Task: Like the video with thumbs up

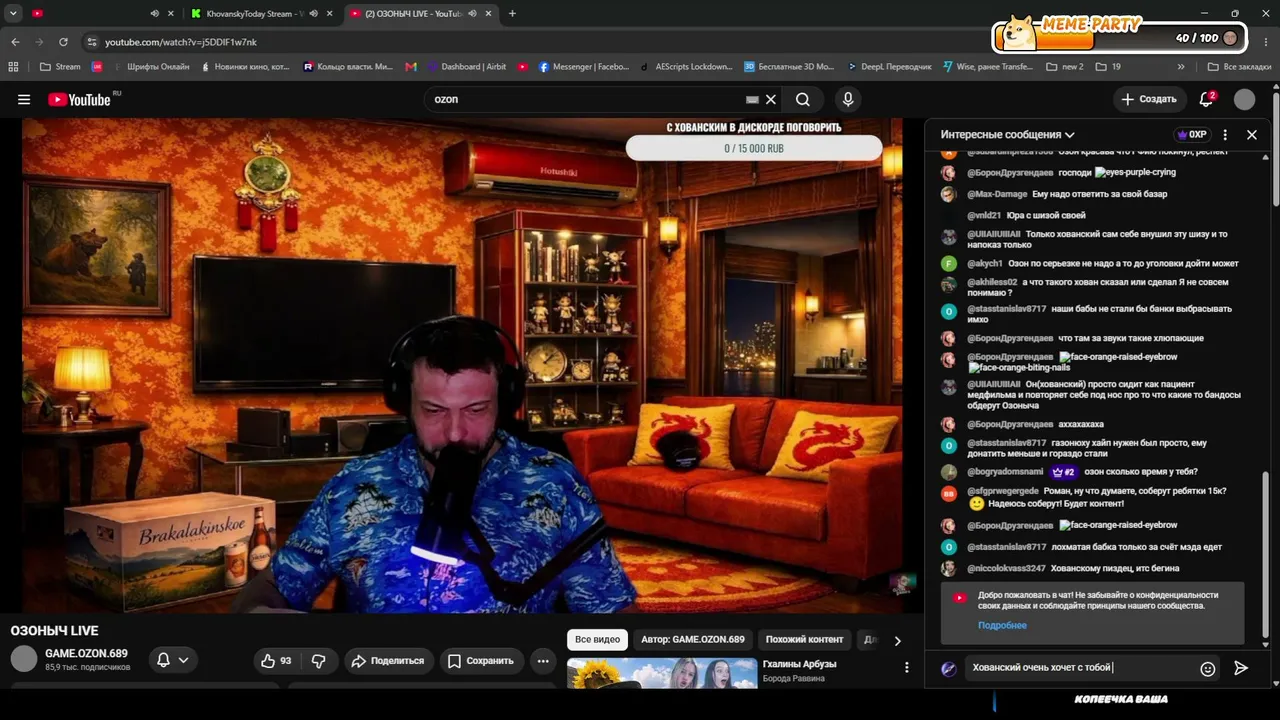Action: [x=276, y=661]
